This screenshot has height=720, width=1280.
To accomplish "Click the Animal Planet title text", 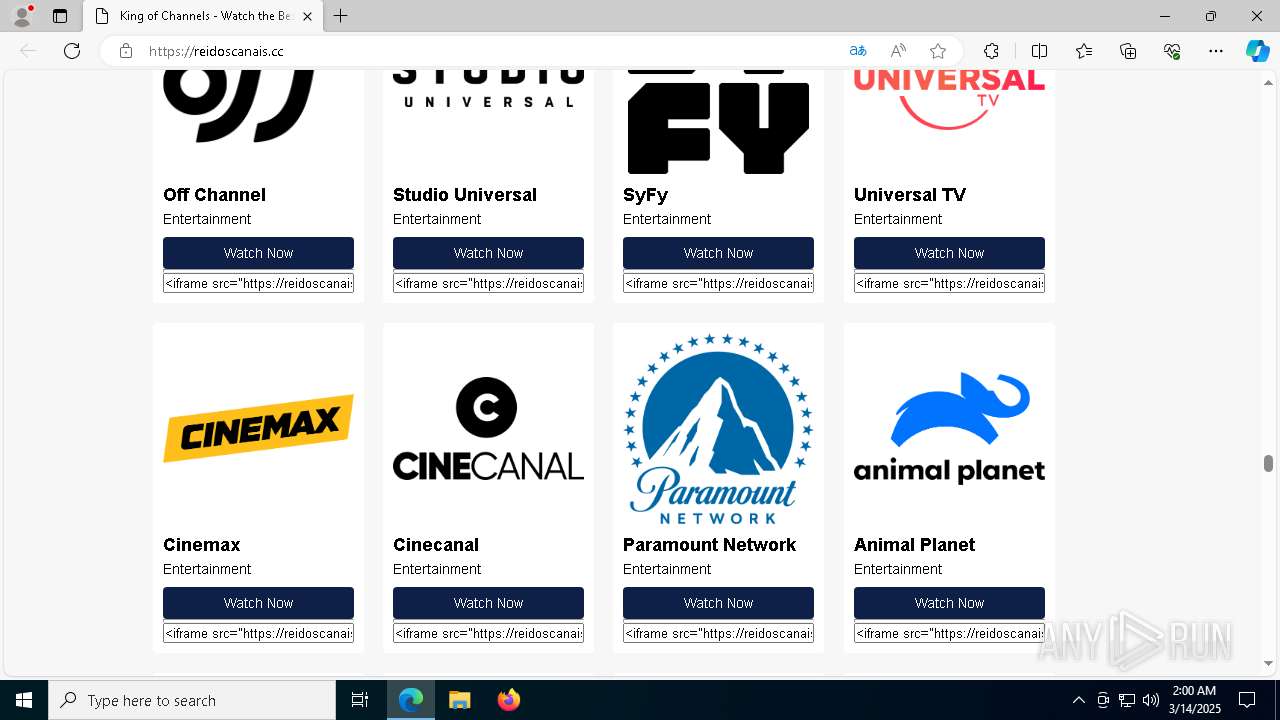I will click(914, 545).
